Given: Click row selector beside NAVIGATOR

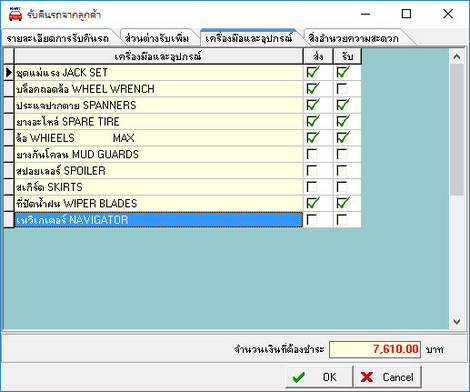Looking at the screenshot, I should 9,220.
